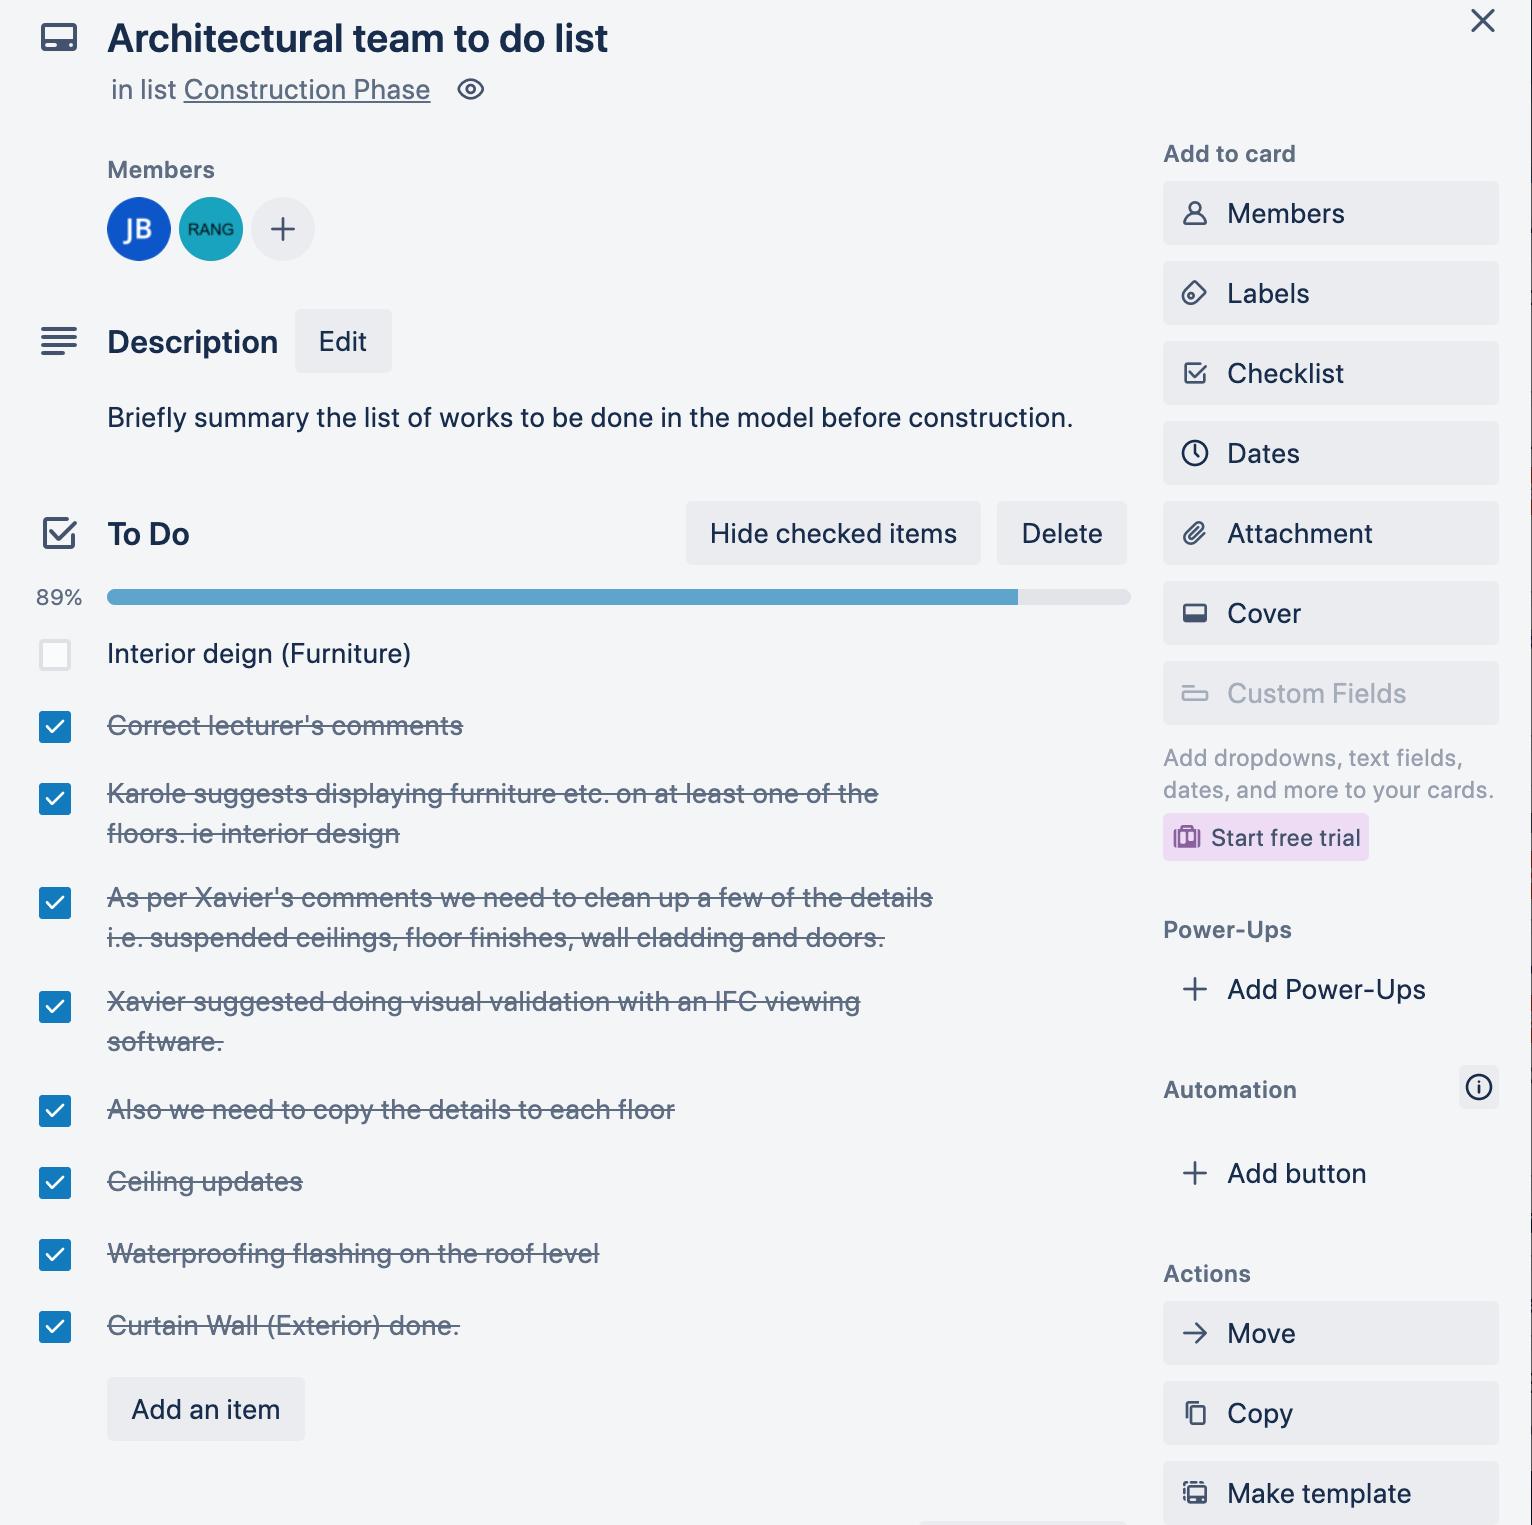
Task: Uncheck the Ceiling updates item
Action: [55, 1183]
